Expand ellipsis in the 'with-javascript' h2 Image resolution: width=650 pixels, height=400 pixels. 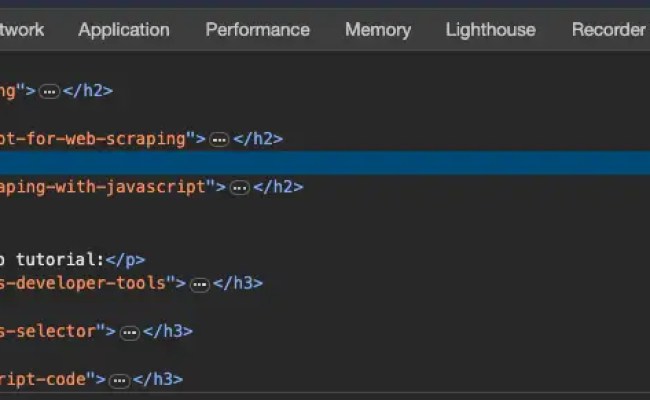pos(240,188)
